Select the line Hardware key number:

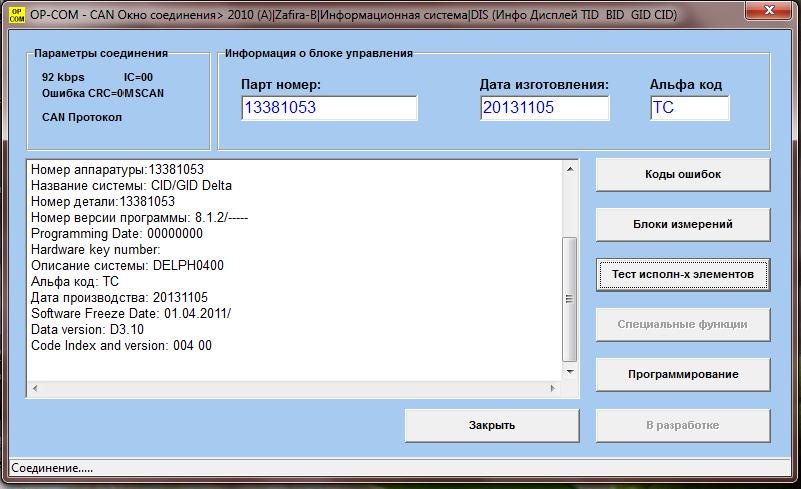(x=96, y=249)
